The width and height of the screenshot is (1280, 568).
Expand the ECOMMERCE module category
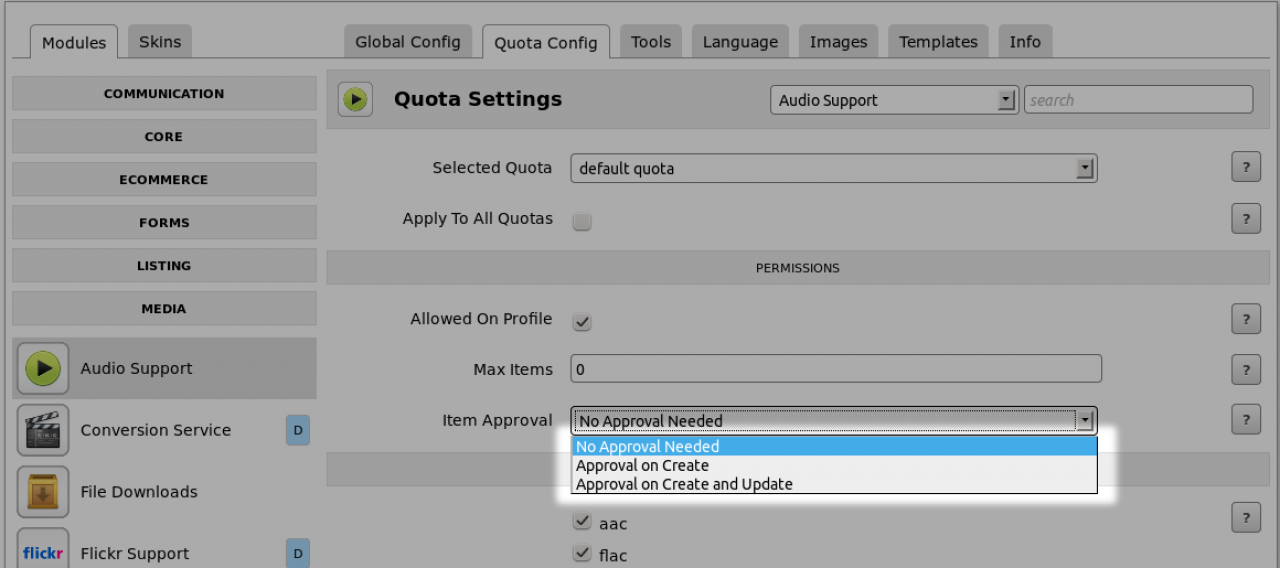pyautogui.click(x=164, y=180)
